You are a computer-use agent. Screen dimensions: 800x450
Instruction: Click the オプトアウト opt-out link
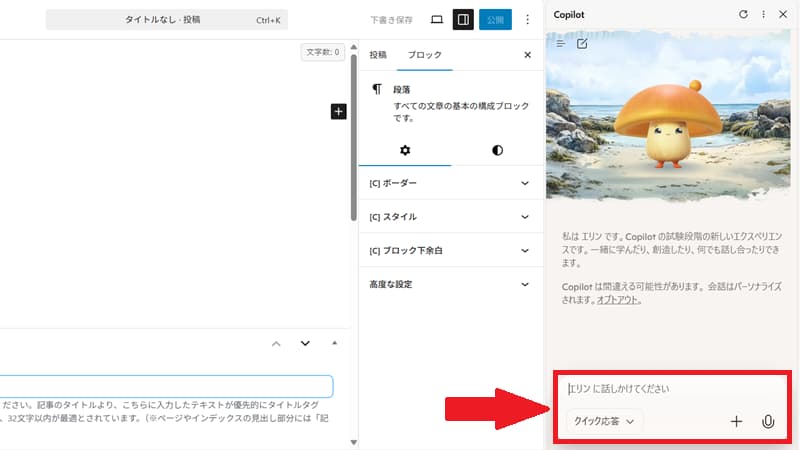(x=617, y=300)
